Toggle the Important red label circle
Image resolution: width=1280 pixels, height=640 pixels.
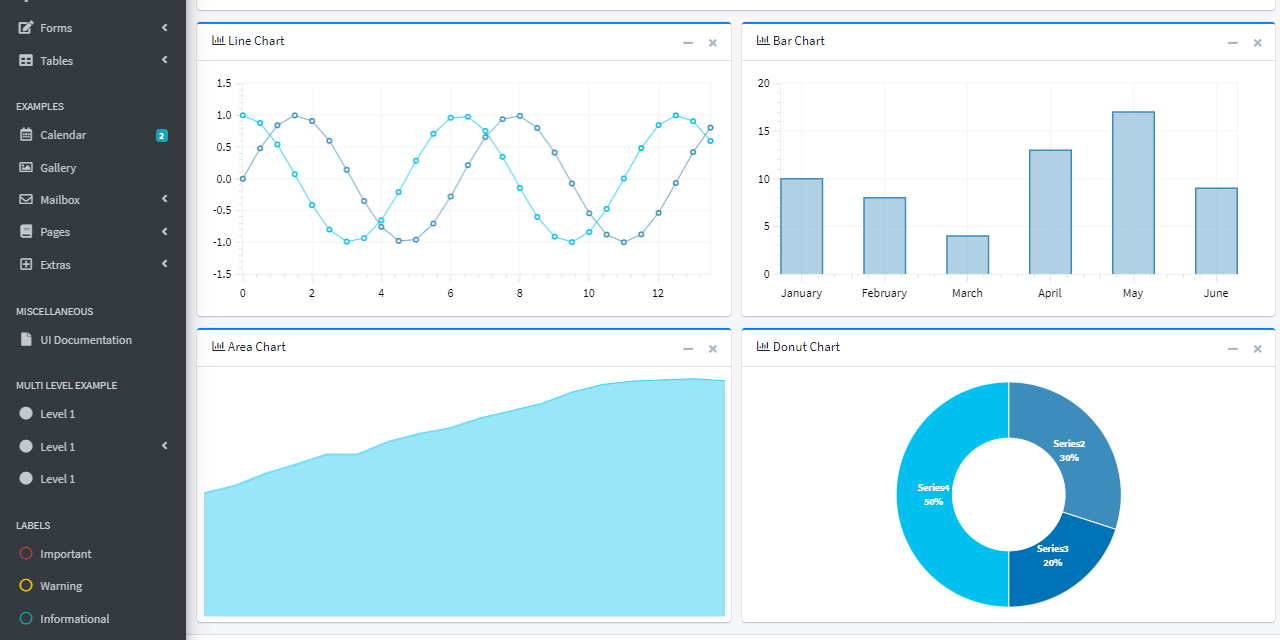[24, 553]
